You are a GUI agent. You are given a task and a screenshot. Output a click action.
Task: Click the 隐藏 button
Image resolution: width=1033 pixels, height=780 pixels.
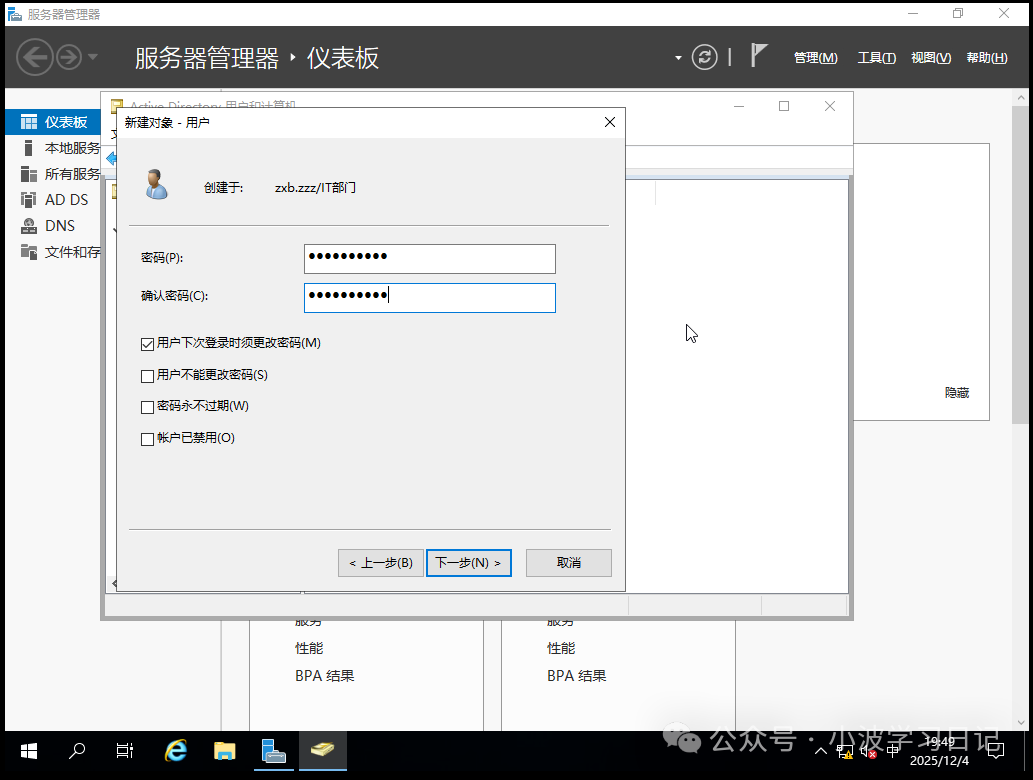click(x=955, y=392)
